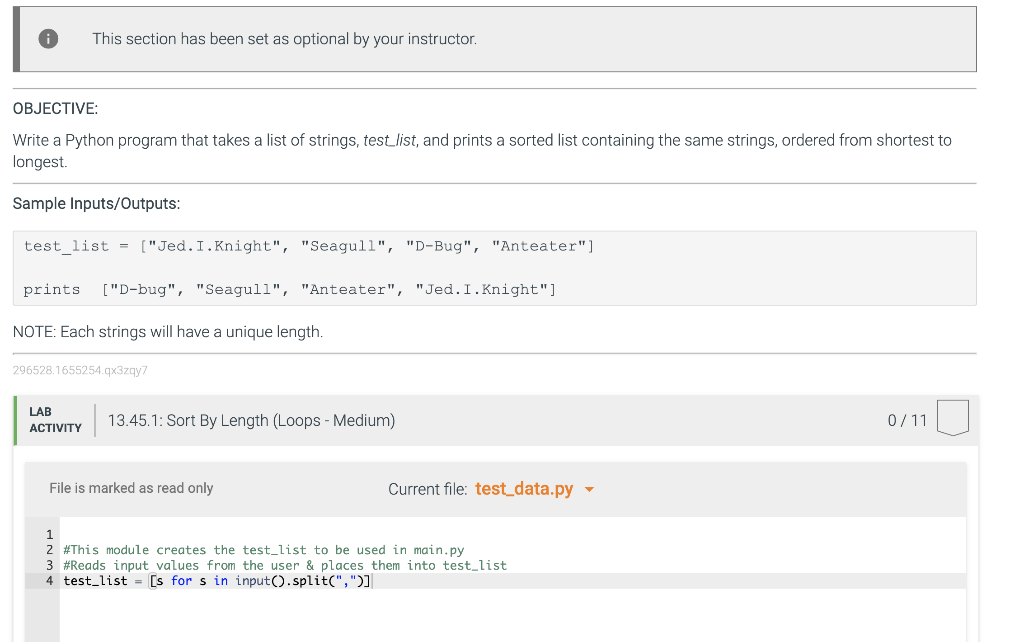1024x642 pixels.
Task: Click the identifier 296528.1655254.qx3zqy7
Action: coord(79,370)
